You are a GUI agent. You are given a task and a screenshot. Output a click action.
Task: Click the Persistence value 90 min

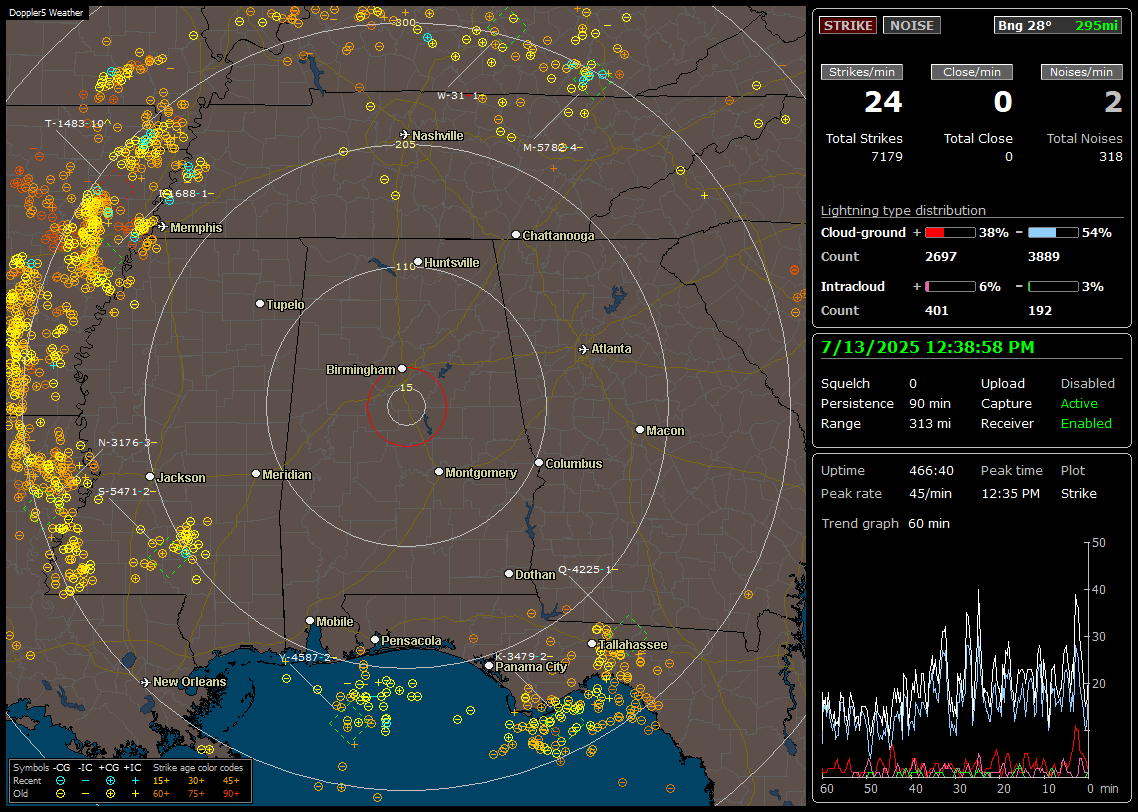click(x=930, y=403)
